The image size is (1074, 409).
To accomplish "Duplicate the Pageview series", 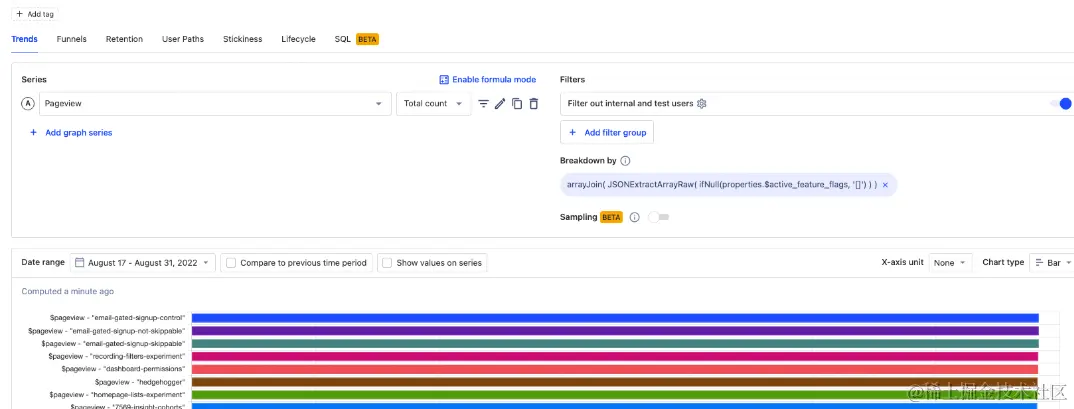I will pos(517,103).
